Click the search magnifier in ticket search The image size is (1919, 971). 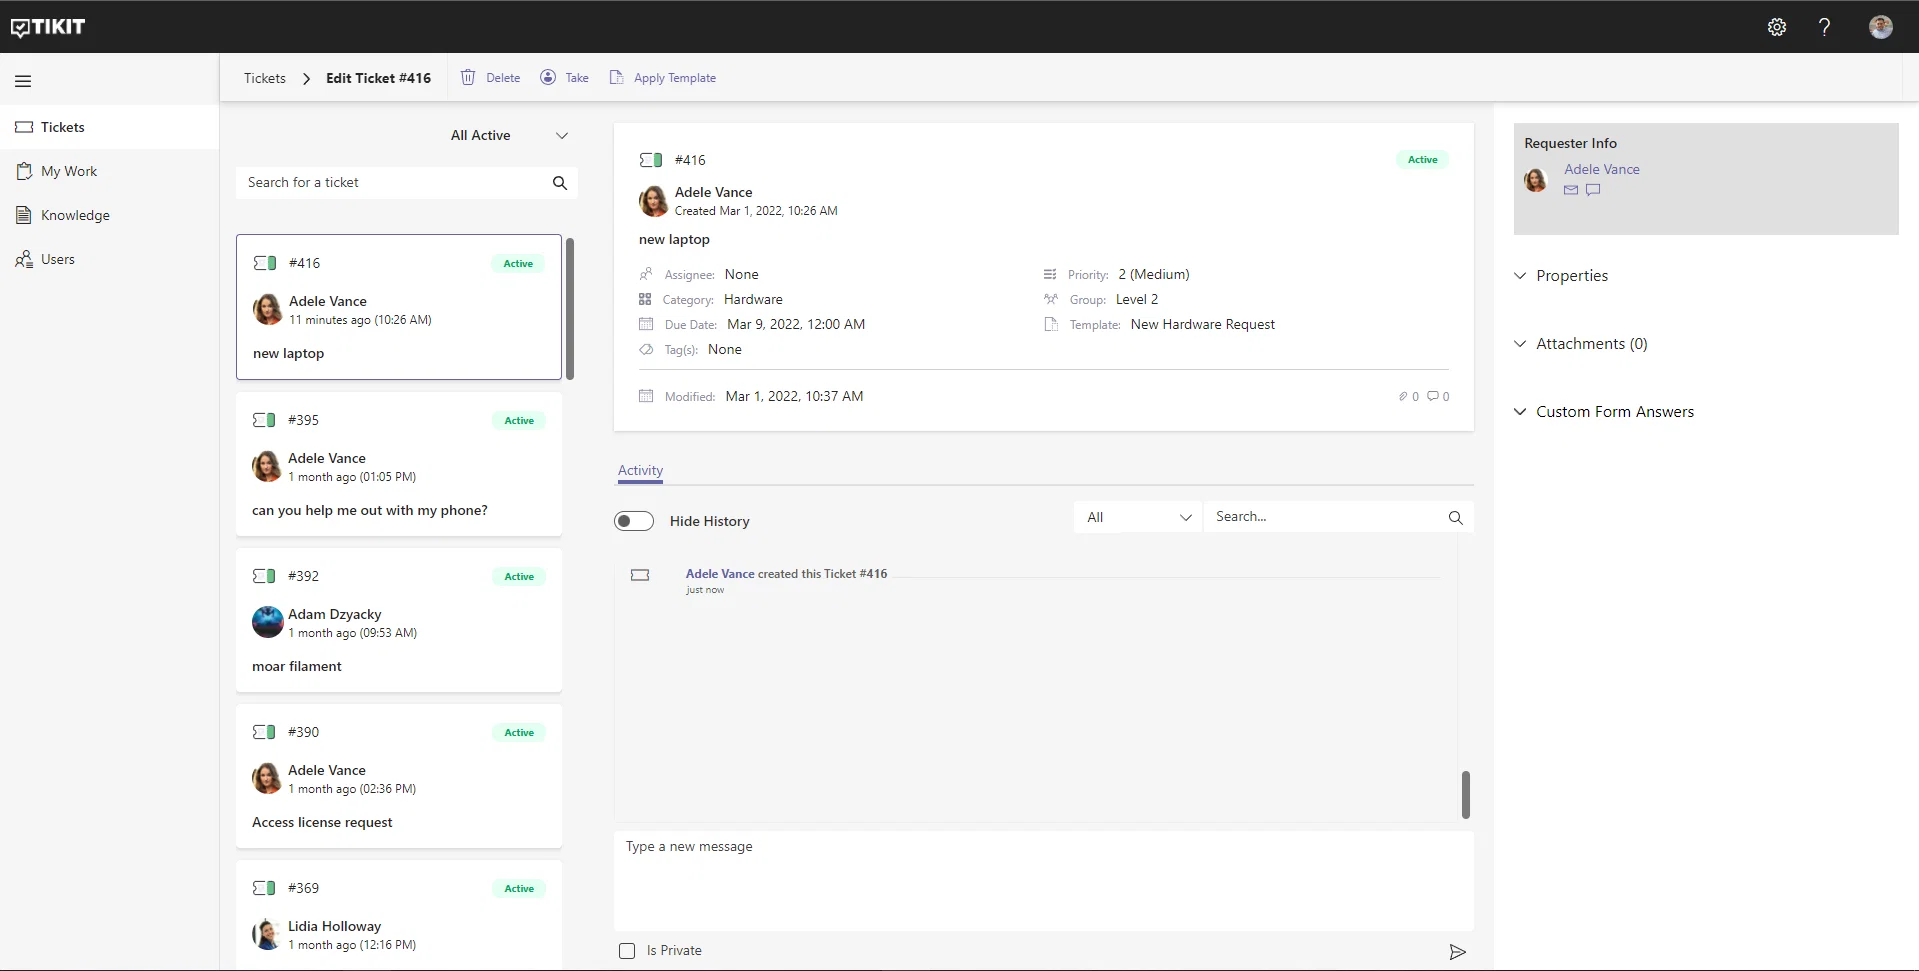tap(560, 183)
